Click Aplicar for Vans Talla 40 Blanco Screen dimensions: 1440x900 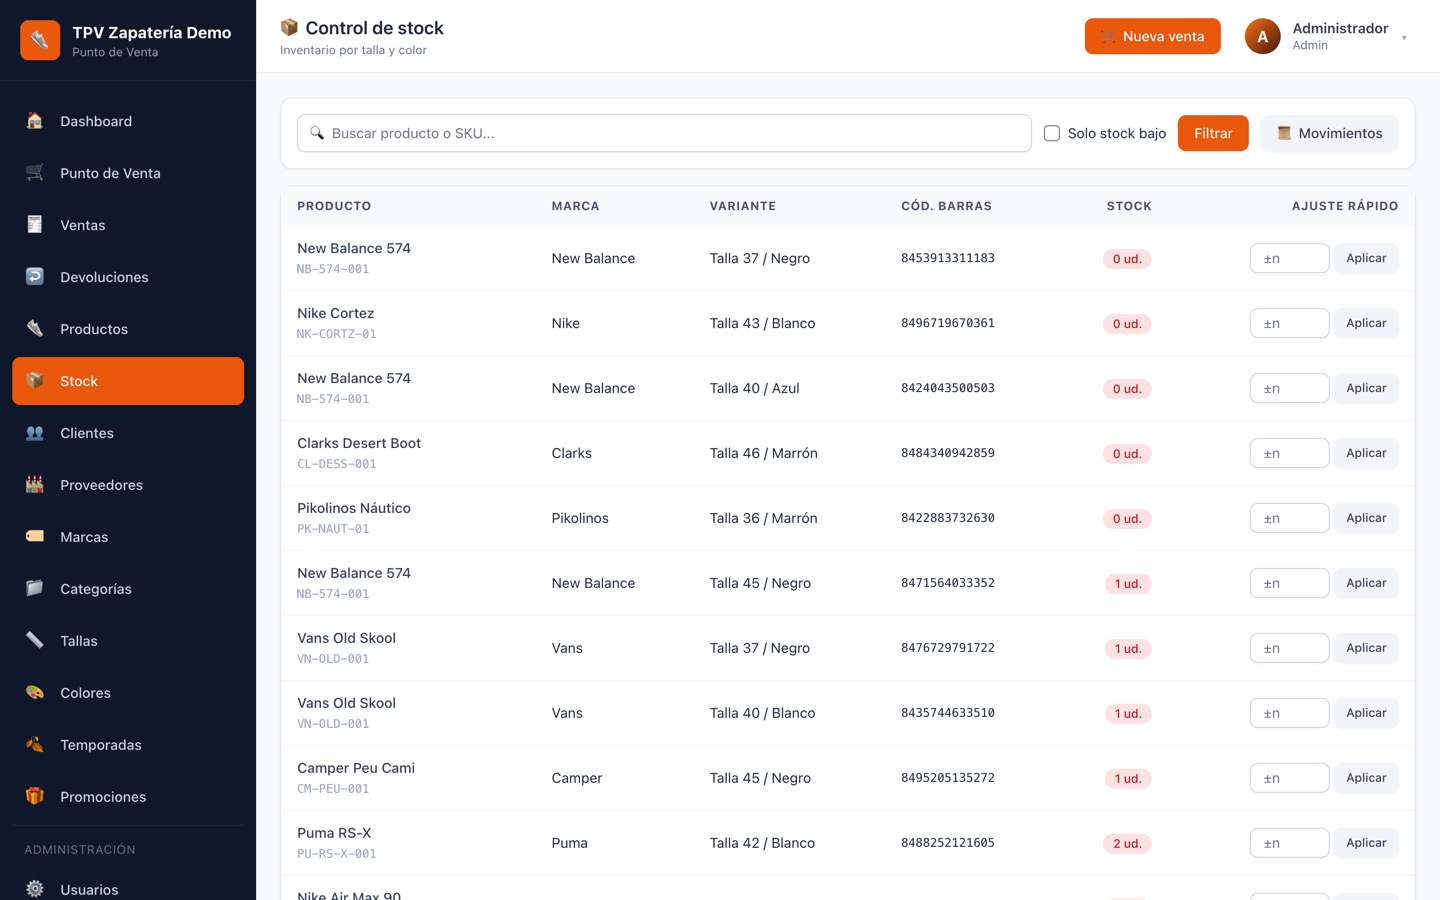coord(1366,713)
